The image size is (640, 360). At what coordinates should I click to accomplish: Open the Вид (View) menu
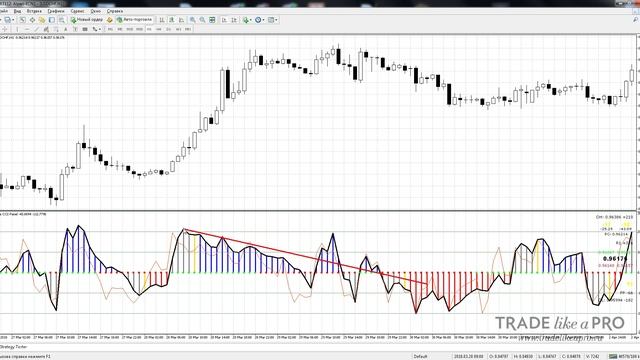(18, 11)
